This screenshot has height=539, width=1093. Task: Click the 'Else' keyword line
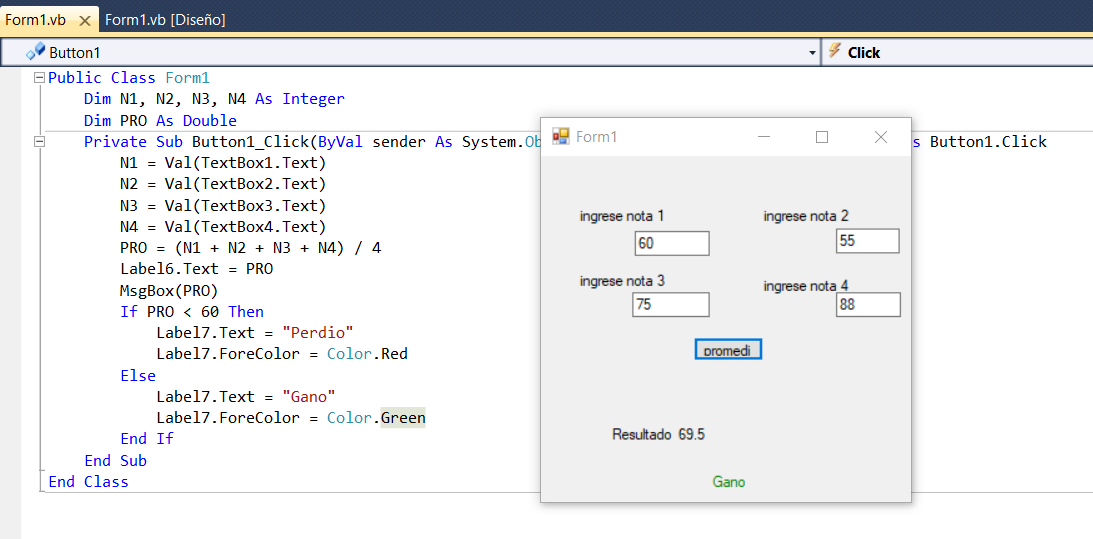point(137,376)
